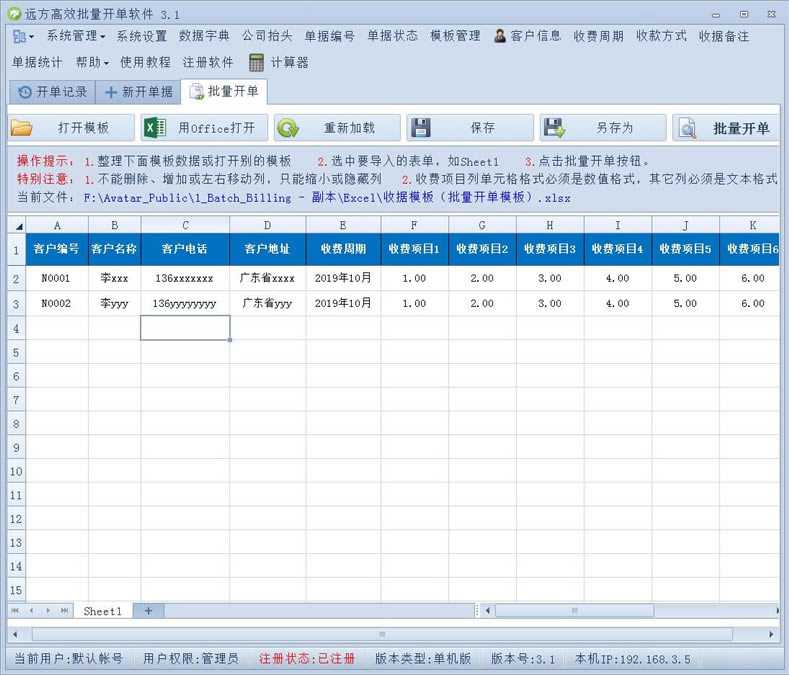Click the open template folder icon
This screenshot has width=789, height=675.
point(22,128)
